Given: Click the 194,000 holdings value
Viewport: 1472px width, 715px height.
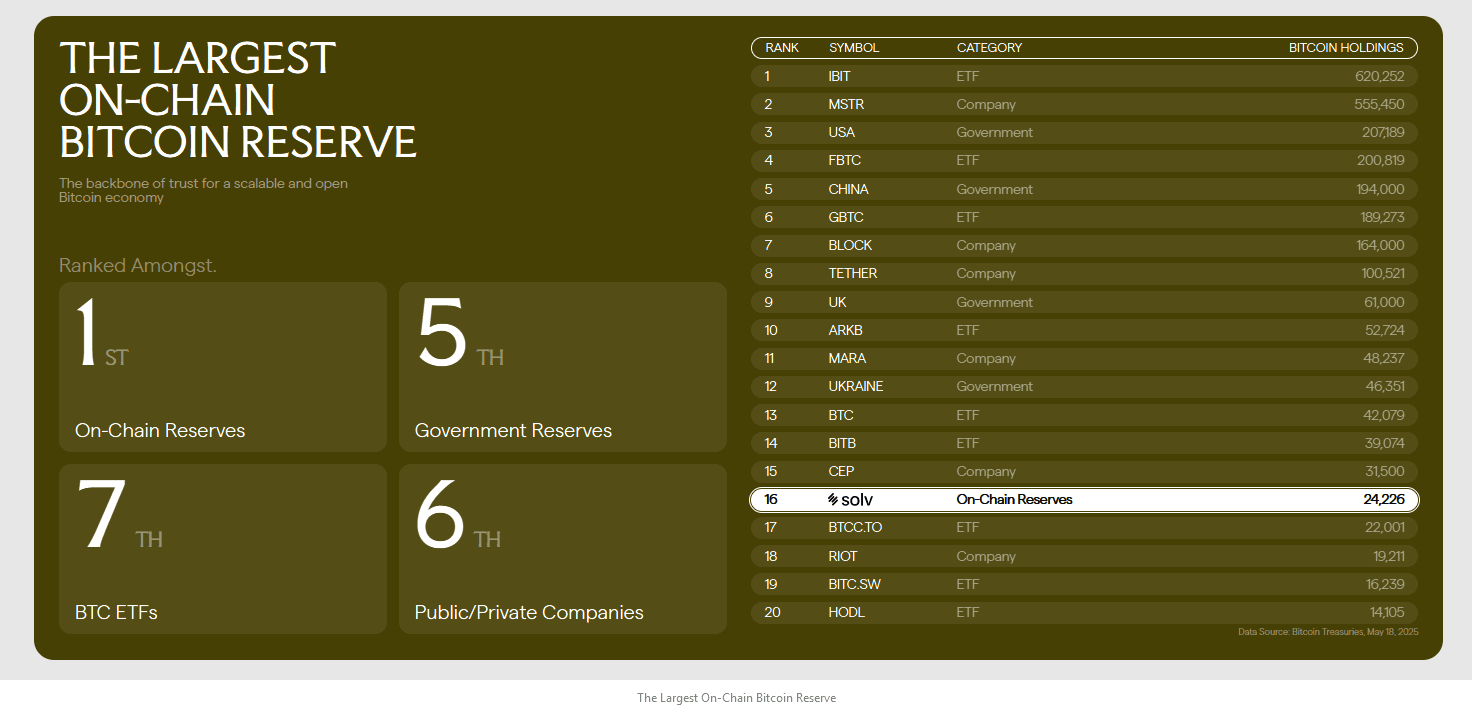Looking at the screenshot, I should (x=1381, y=189).
